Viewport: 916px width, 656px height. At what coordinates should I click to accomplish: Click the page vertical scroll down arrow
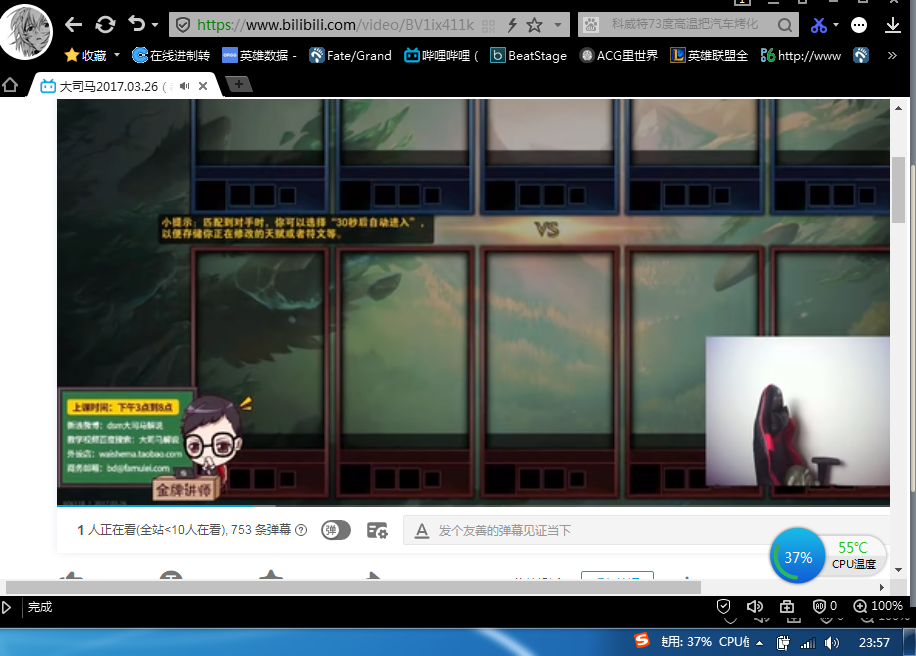pyautogui.click(x=898, y=570)
